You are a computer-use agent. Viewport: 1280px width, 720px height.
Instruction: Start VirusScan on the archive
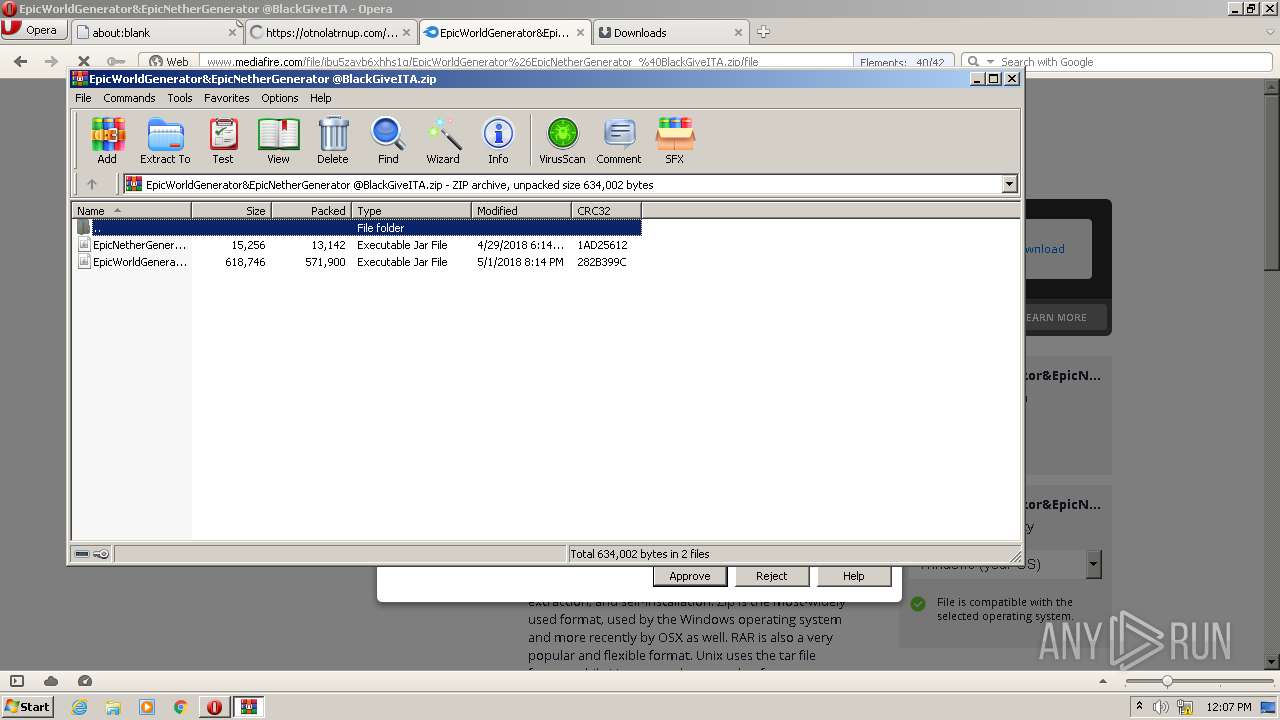562,140
